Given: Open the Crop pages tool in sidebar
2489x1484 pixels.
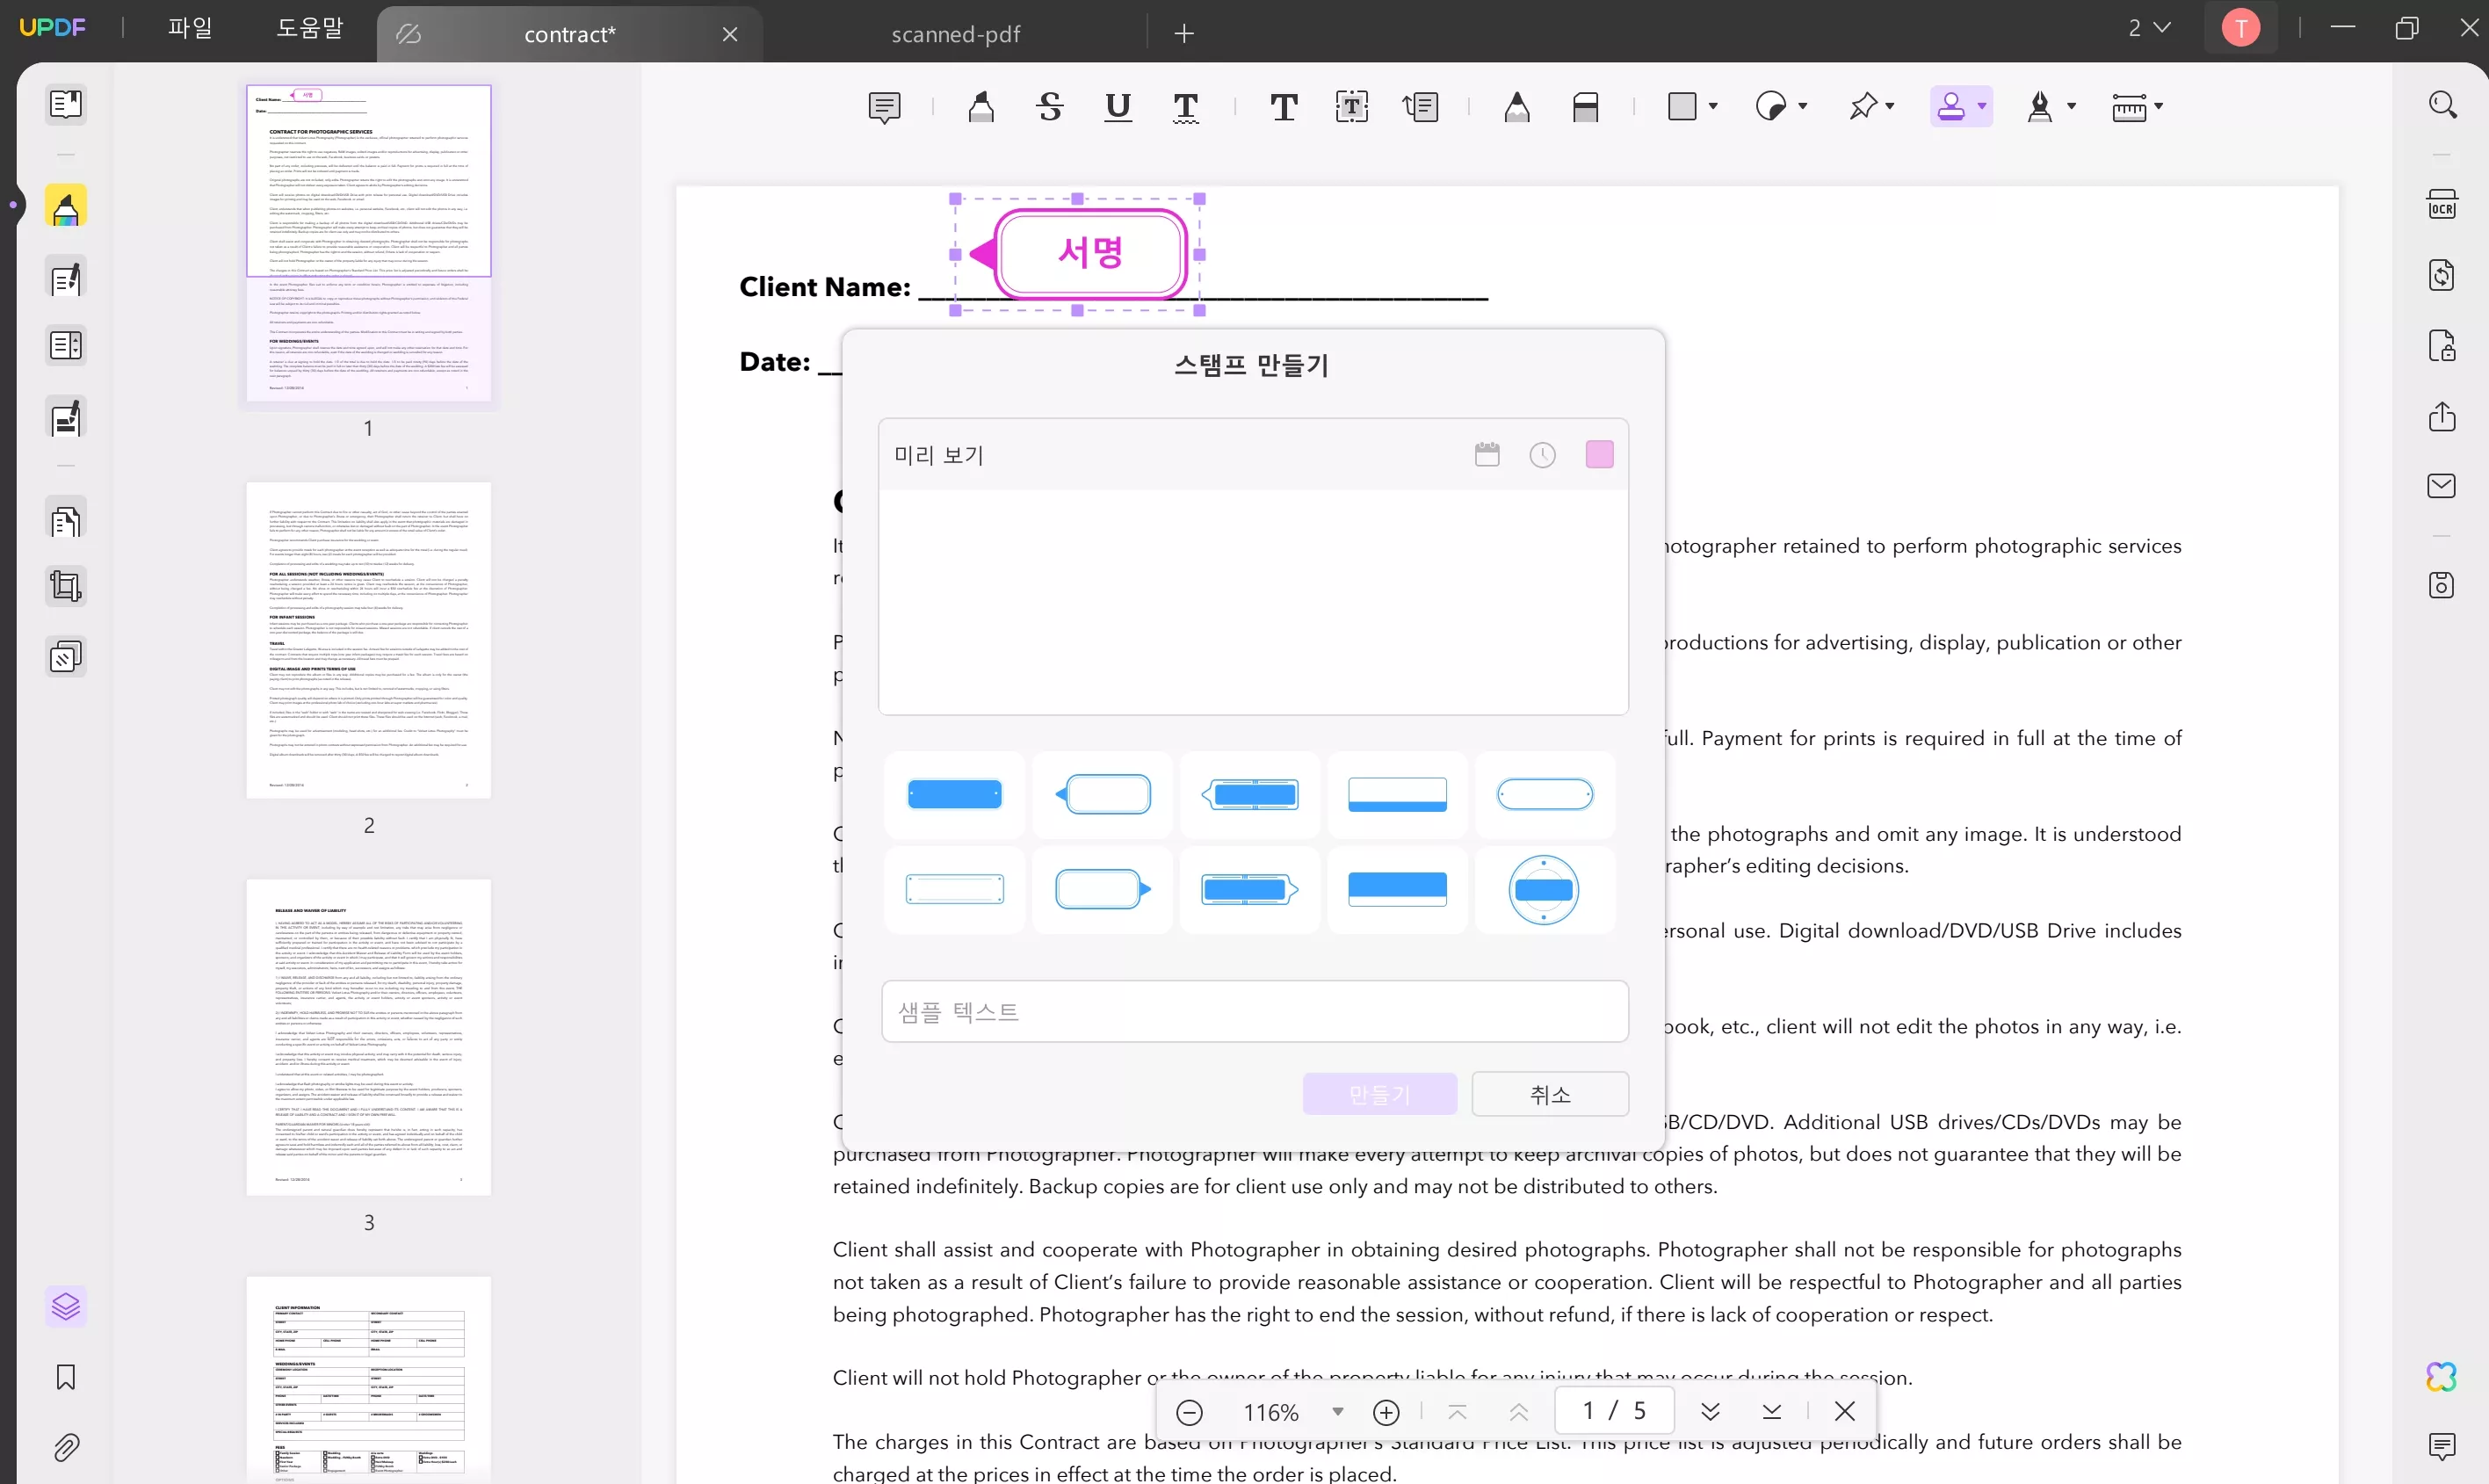Looking at the screenshot, I should pos(66,586).
